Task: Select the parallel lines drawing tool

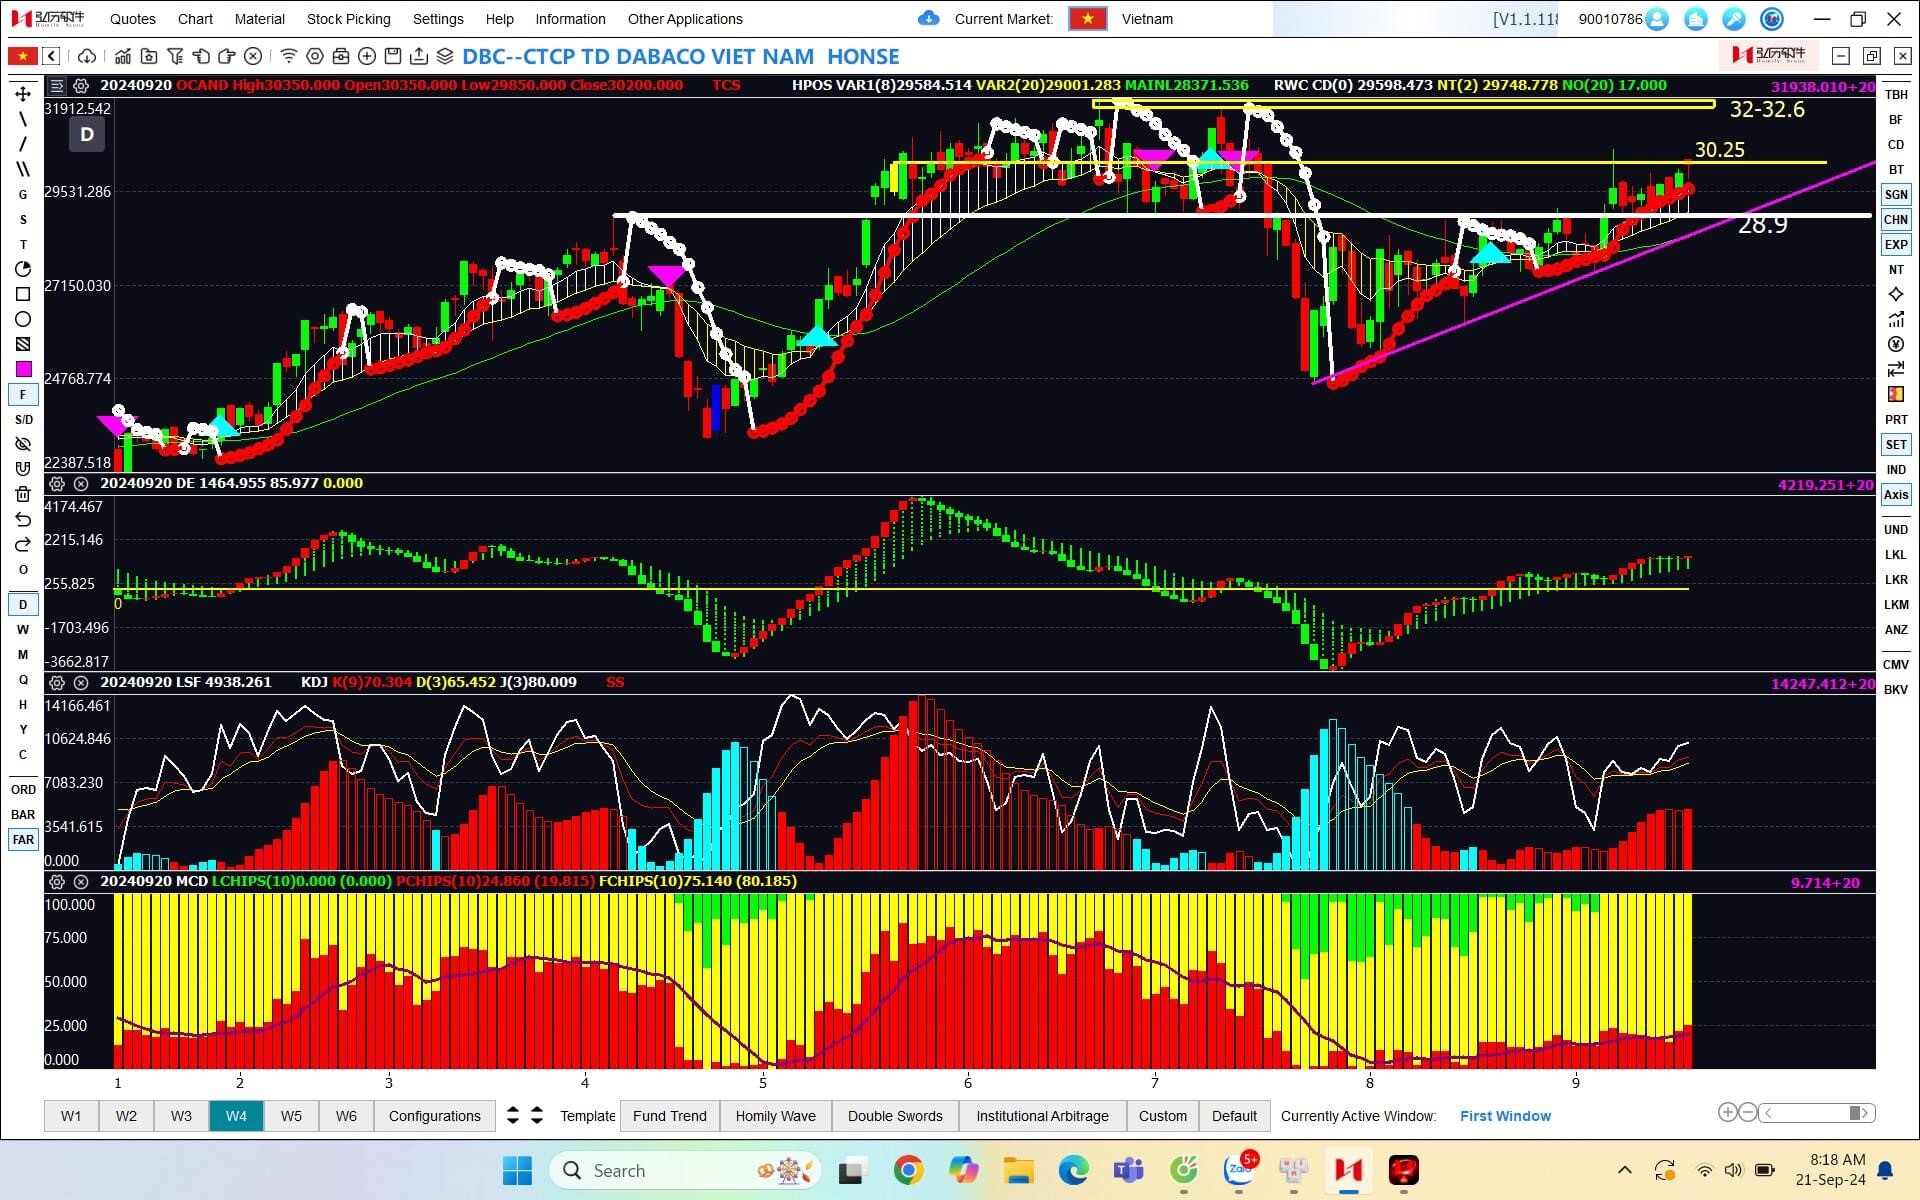Action: click(23, 169)
